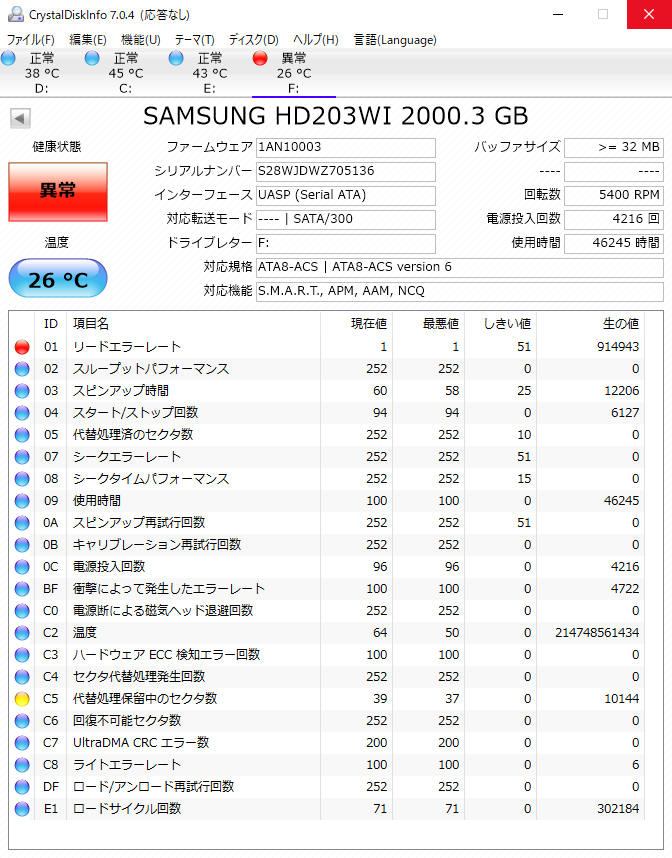
Task: Close the CrystalDiskInfo window
Action: (x=649, y=14)
